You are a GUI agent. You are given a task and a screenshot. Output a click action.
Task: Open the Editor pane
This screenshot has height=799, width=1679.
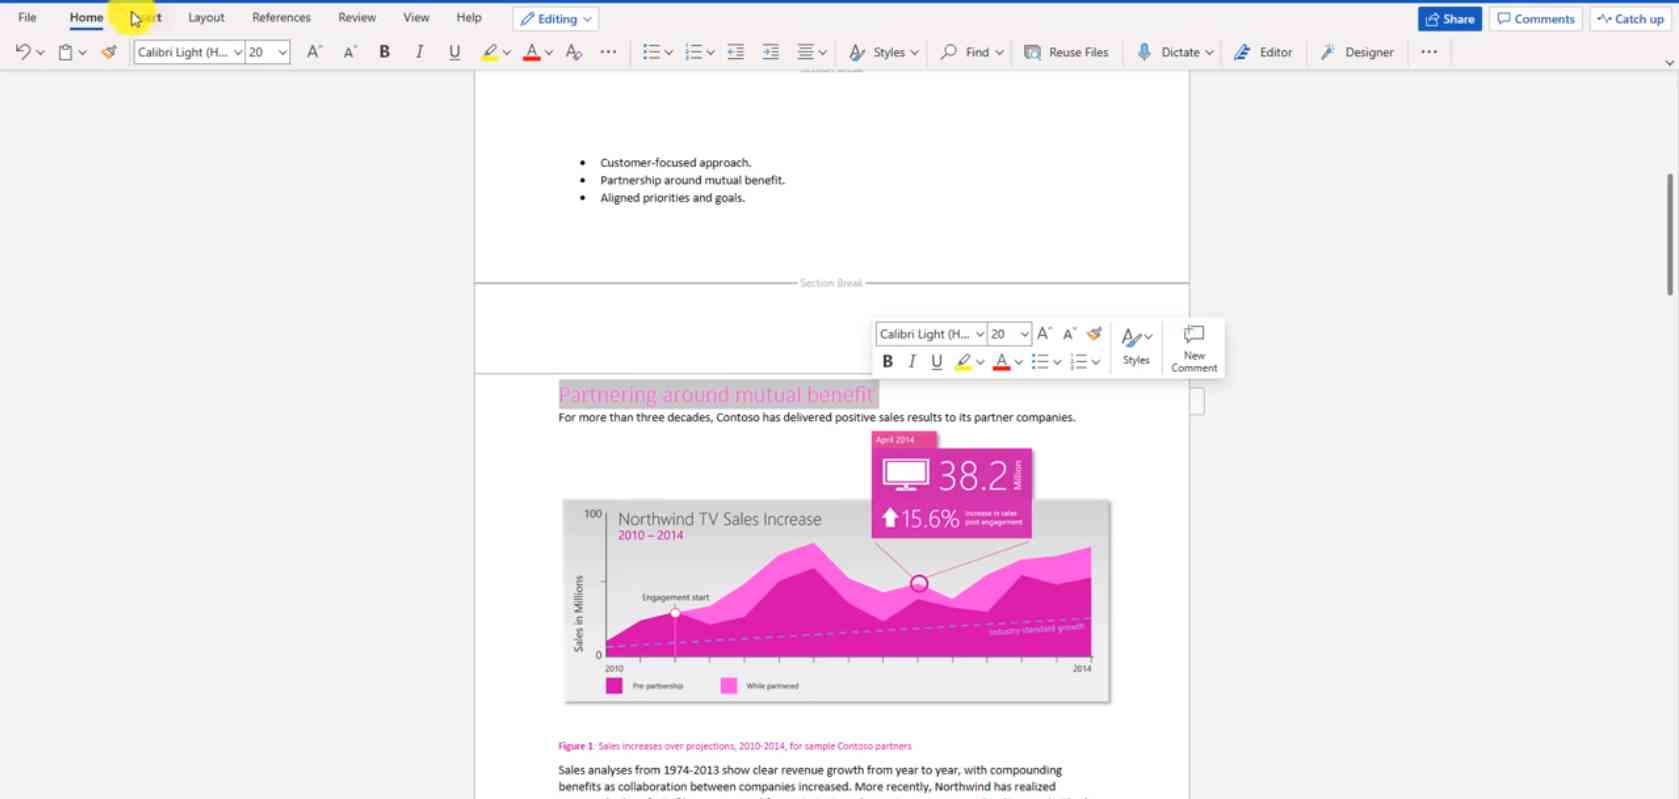pos(1263,52)
